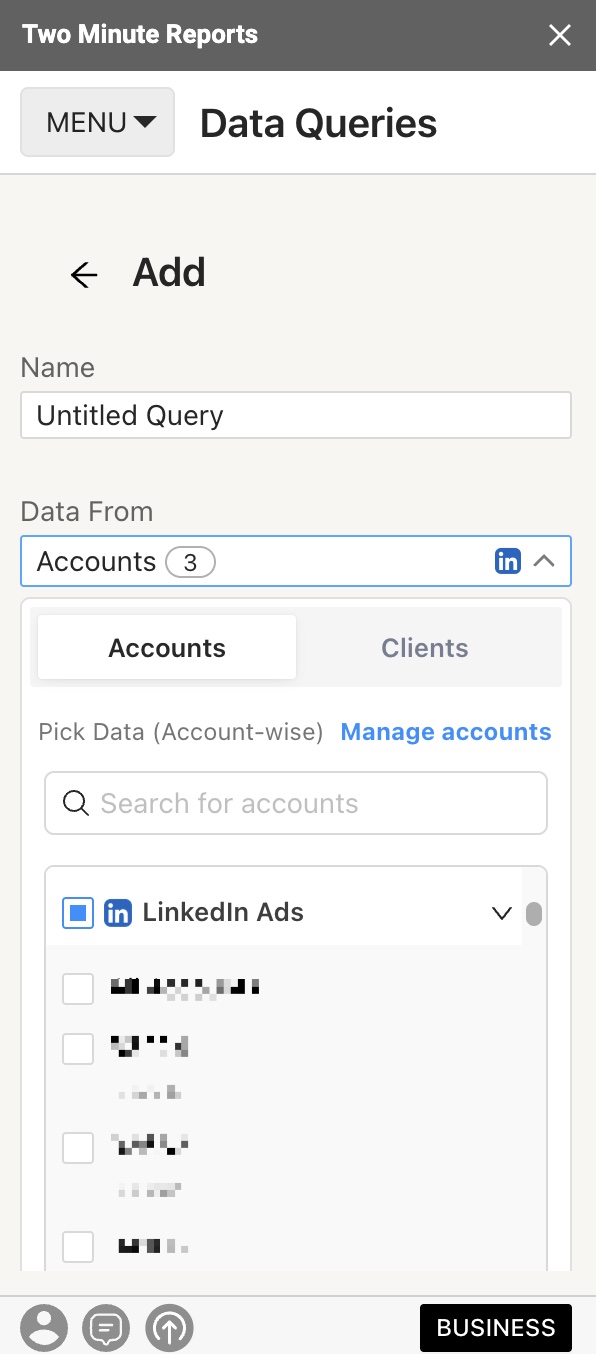The width and height of the screenshot is (596, 1354).
Task: Toggle the LinkedIn Ads group checkbox
Action: point(78,912)
